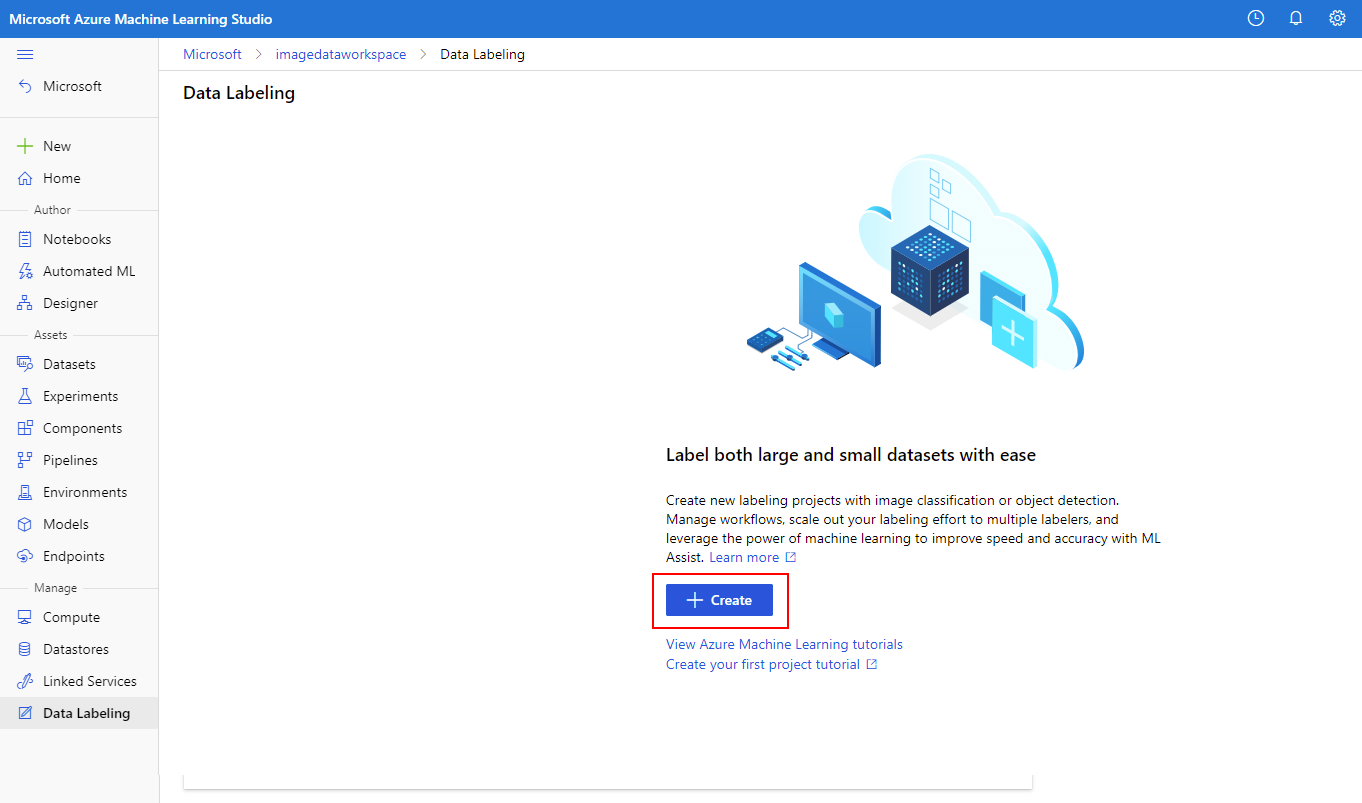Open Create your first project tutorial
This screenshot has width=1362, height=803.
(x=763, y=664)
